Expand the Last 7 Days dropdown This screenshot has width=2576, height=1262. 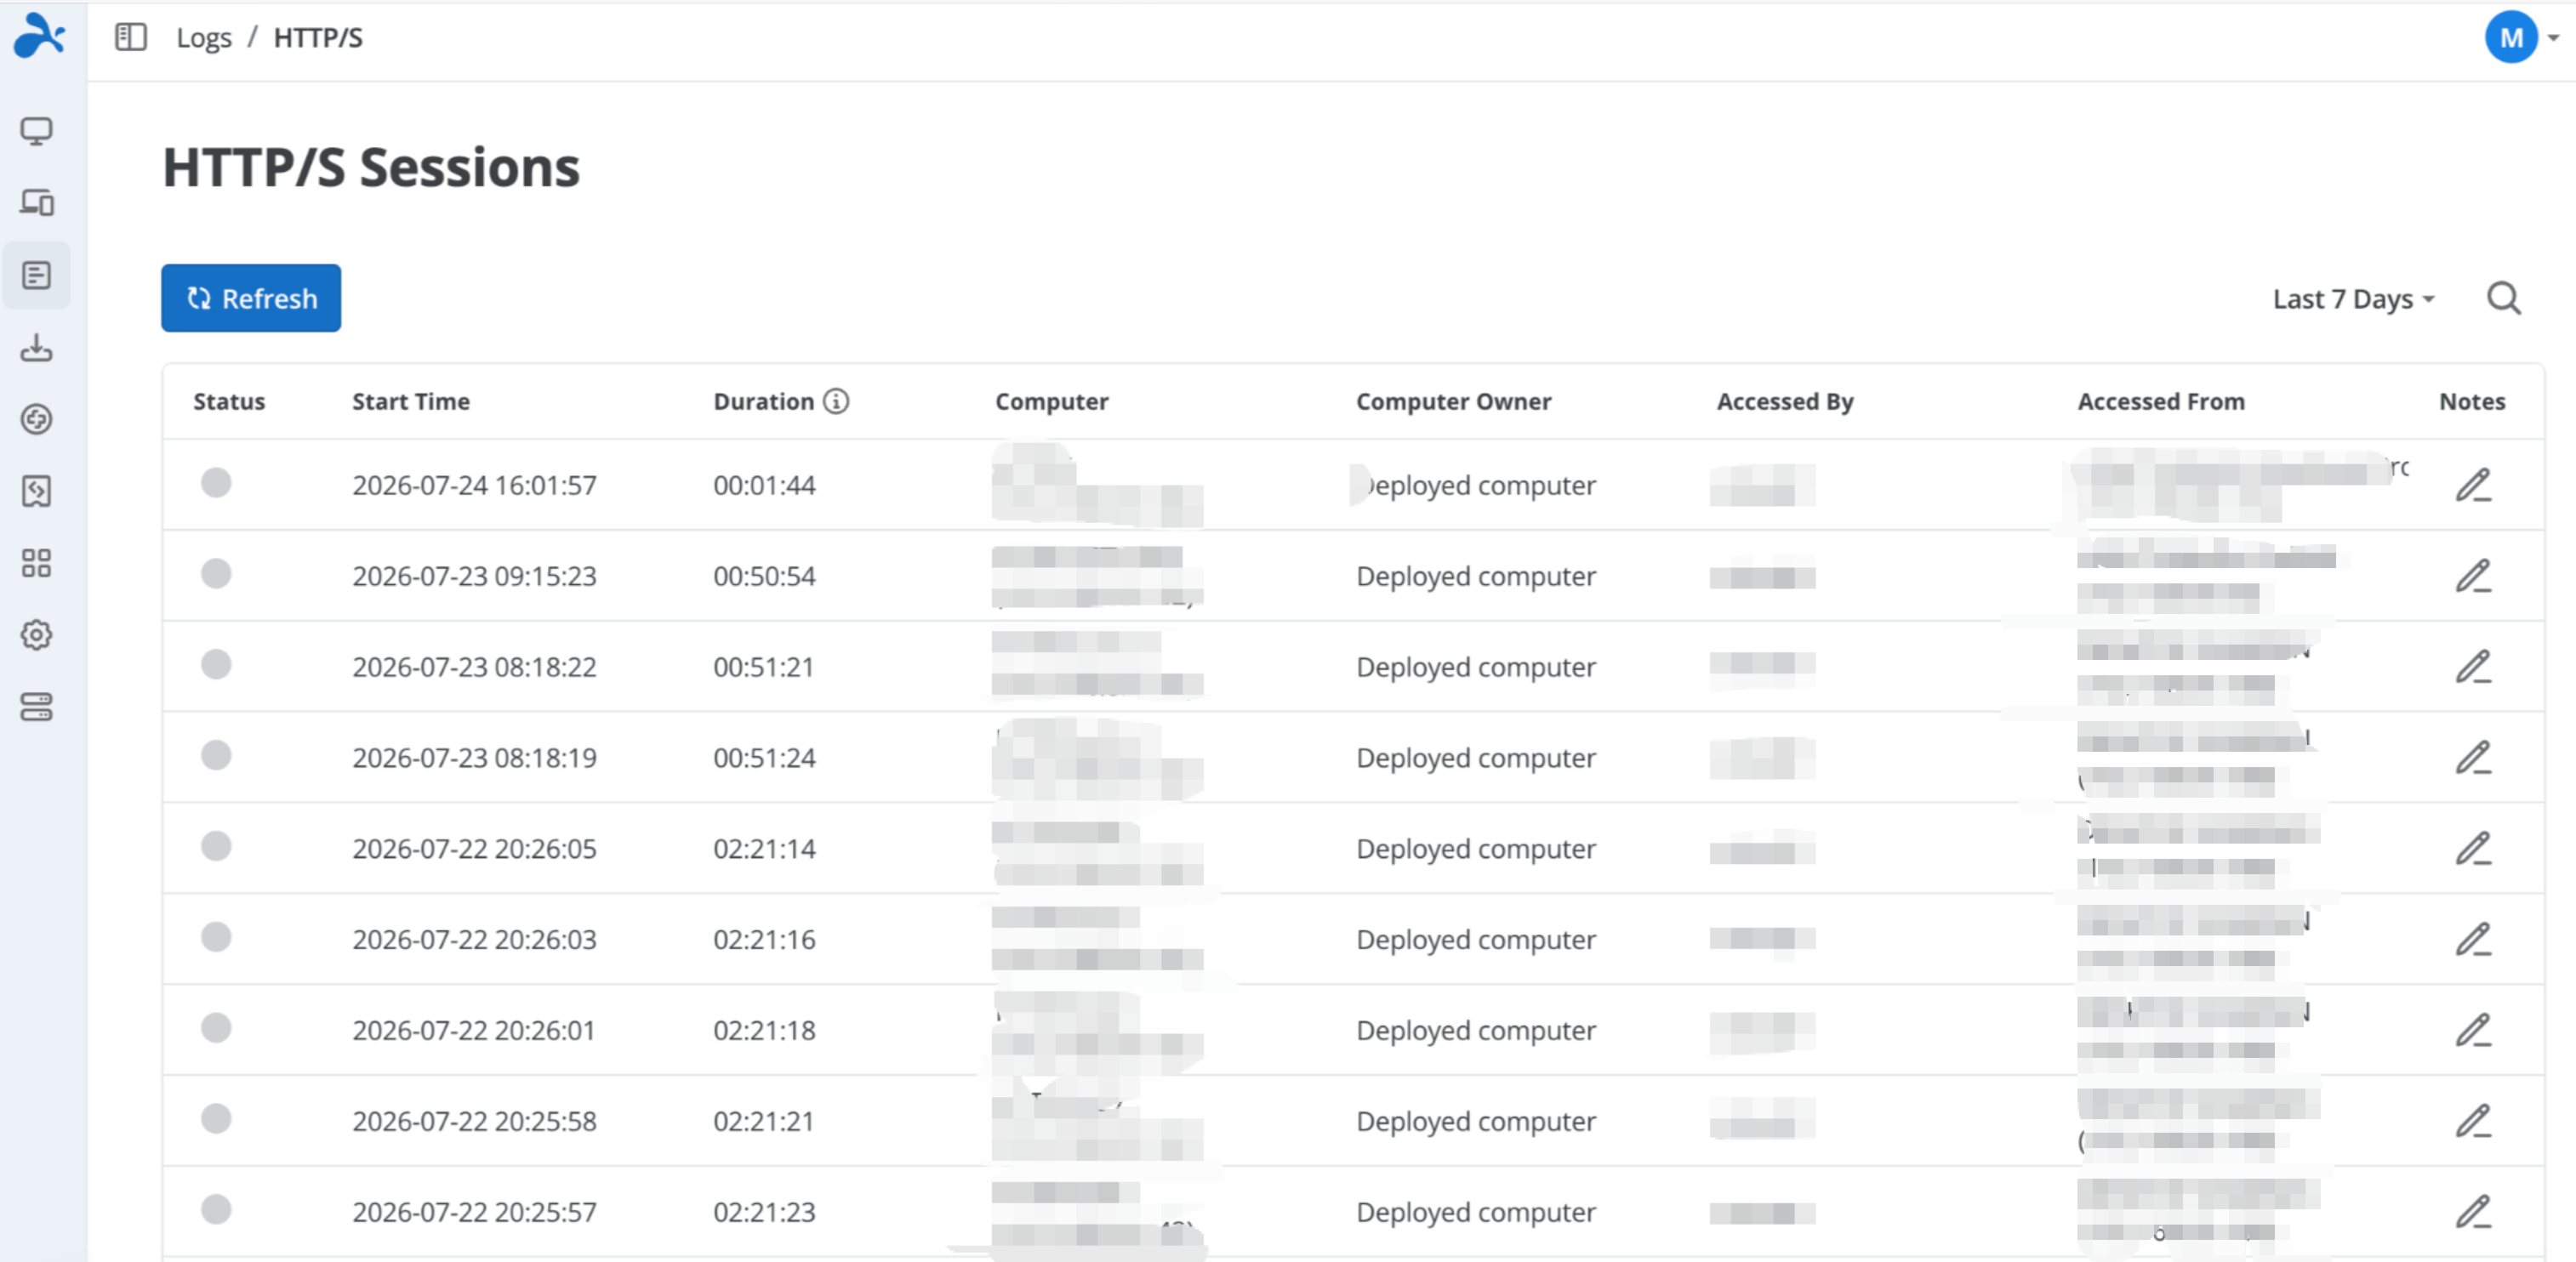(2353, 299)
